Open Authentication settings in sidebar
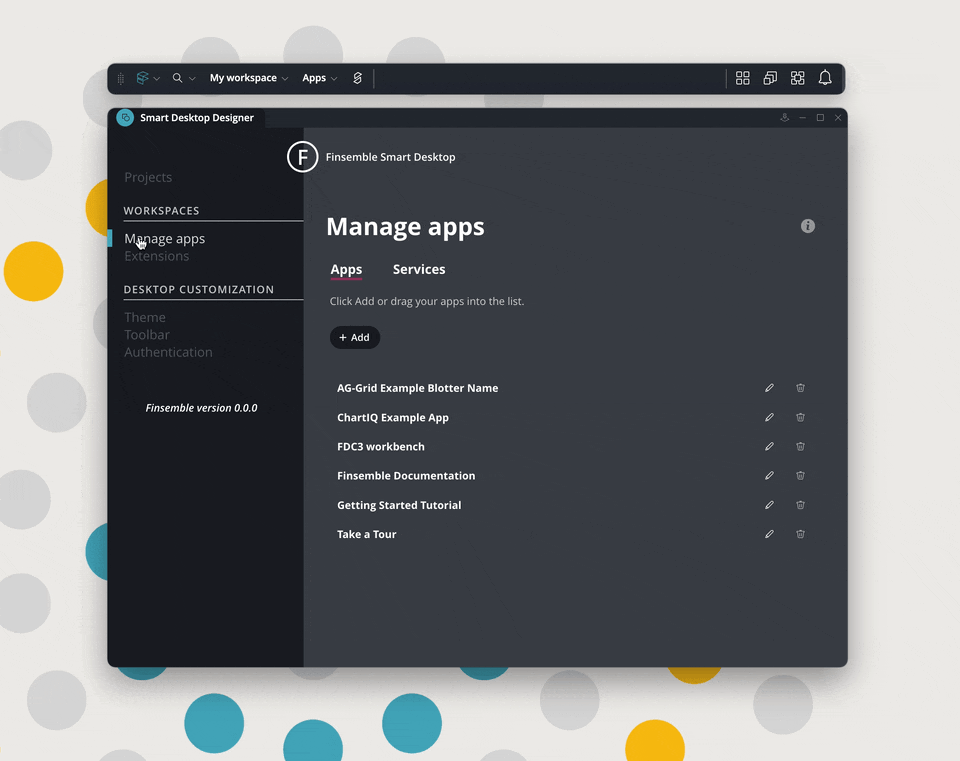 click(168, 352)
